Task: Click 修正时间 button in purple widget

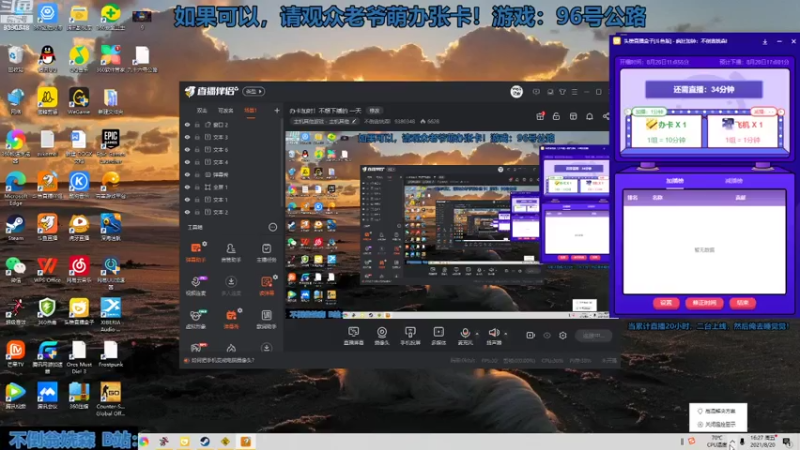Action: (704, 303)
